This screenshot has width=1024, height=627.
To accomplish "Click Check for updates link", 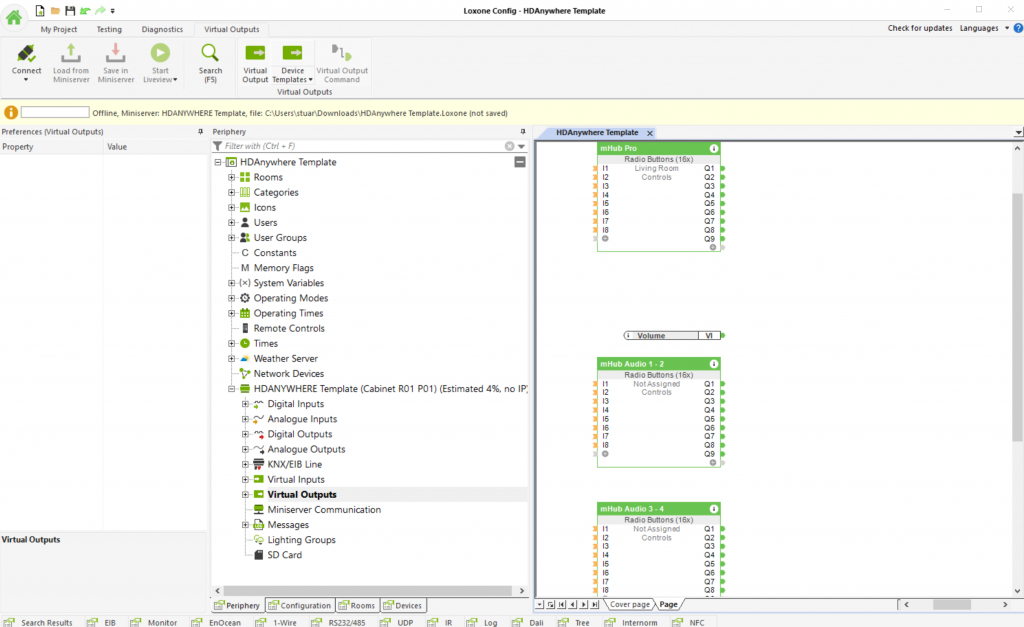I will coord(920,28).
